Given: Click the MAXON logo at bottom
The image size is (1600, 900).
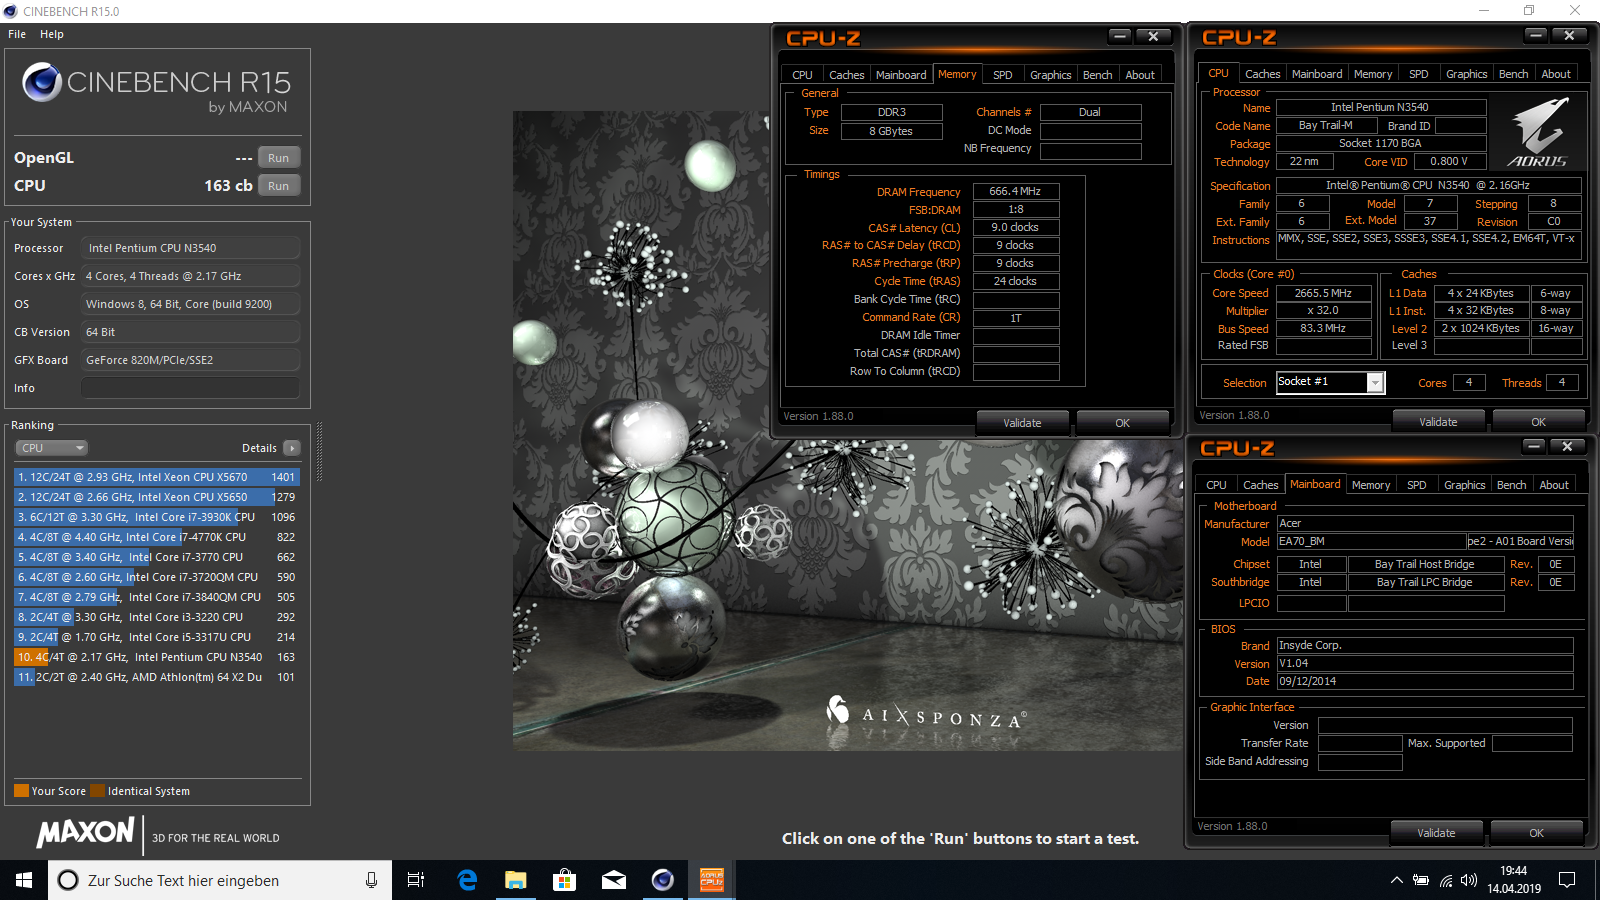Looking at the screenshot, I should 86,833.
